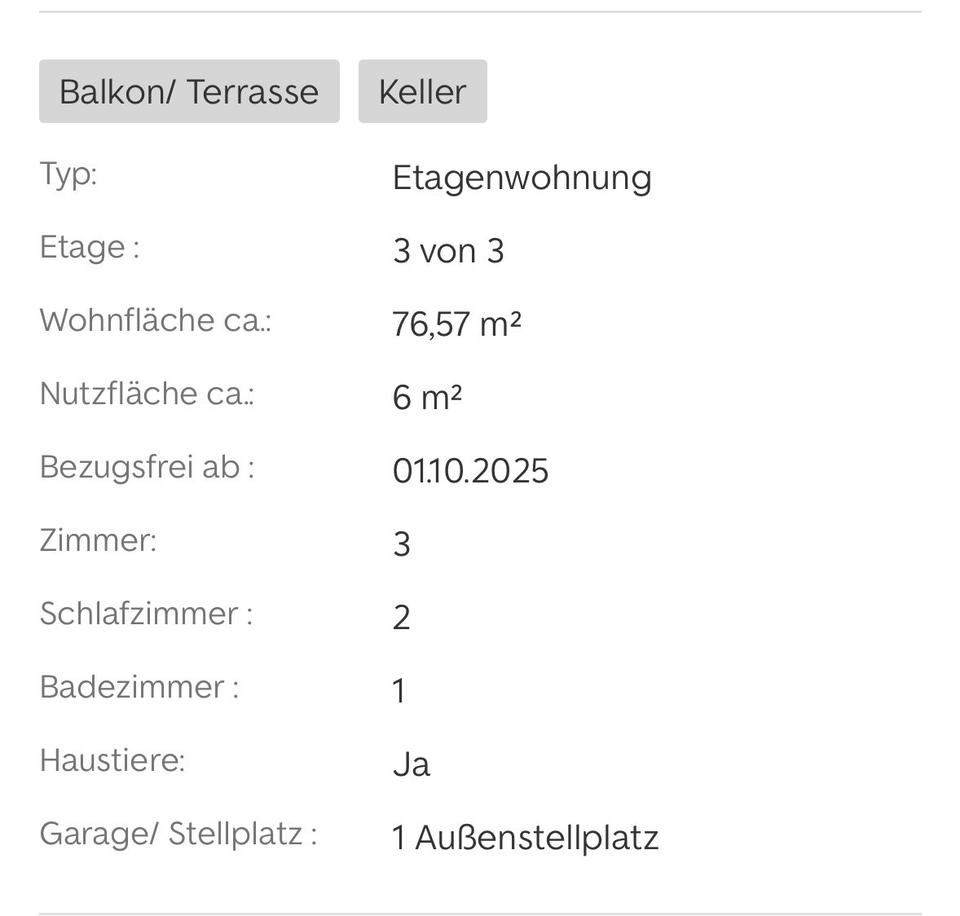Click the Garage/ Stellplatz label
960x916 pixels.
[x=178, y=833]
